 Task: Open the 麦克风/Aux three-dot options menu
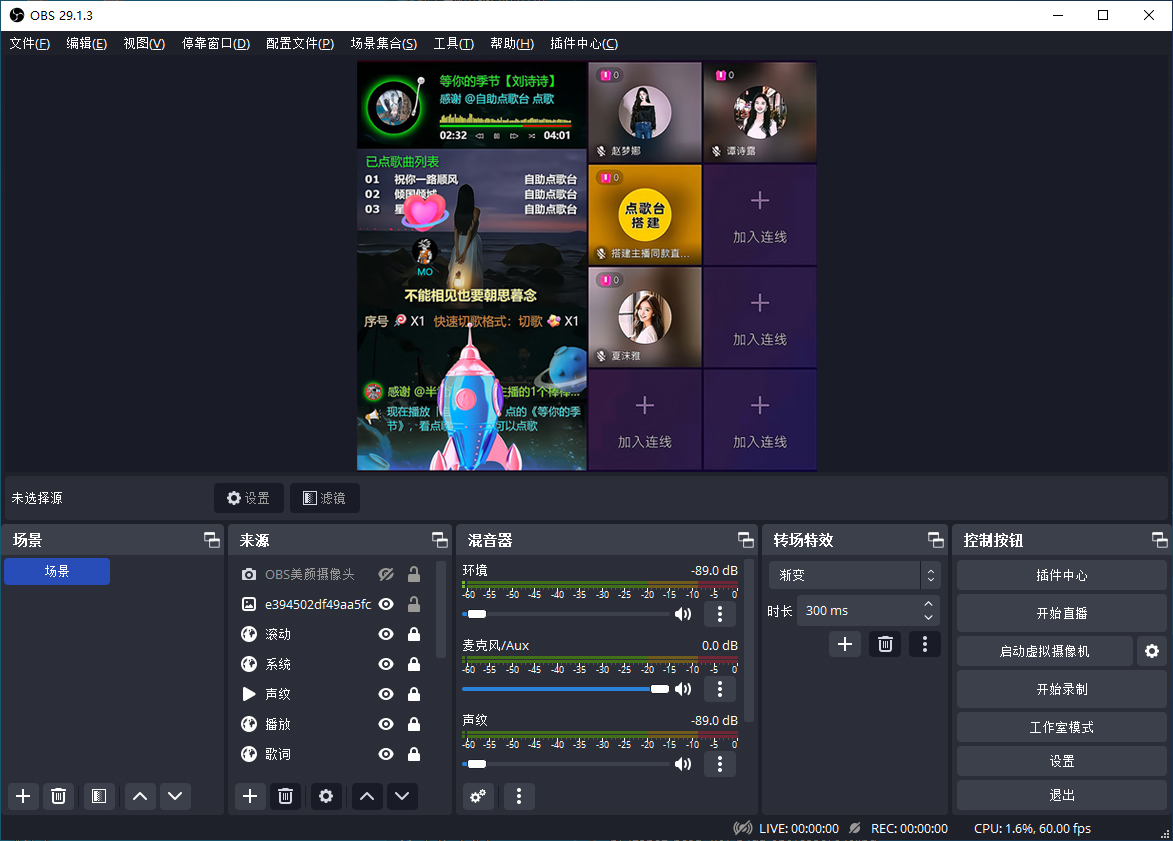pyautogui.click(x=719, y=689)
